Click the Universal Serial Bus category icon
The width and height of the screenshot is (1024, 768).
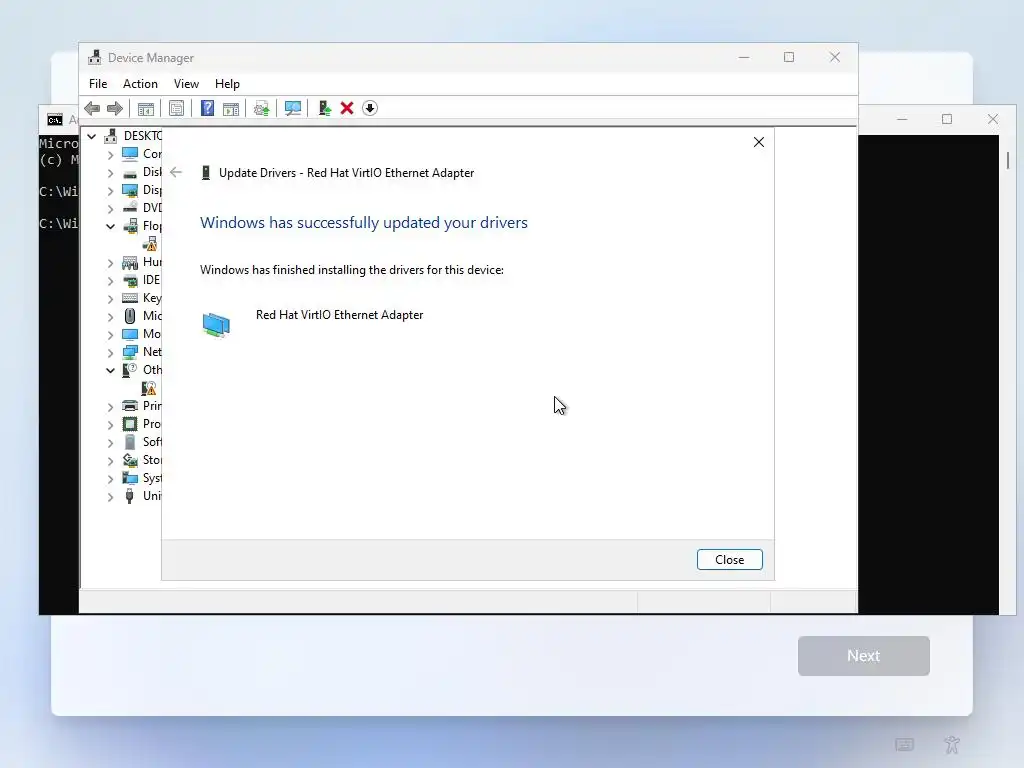tap(129, 496)
